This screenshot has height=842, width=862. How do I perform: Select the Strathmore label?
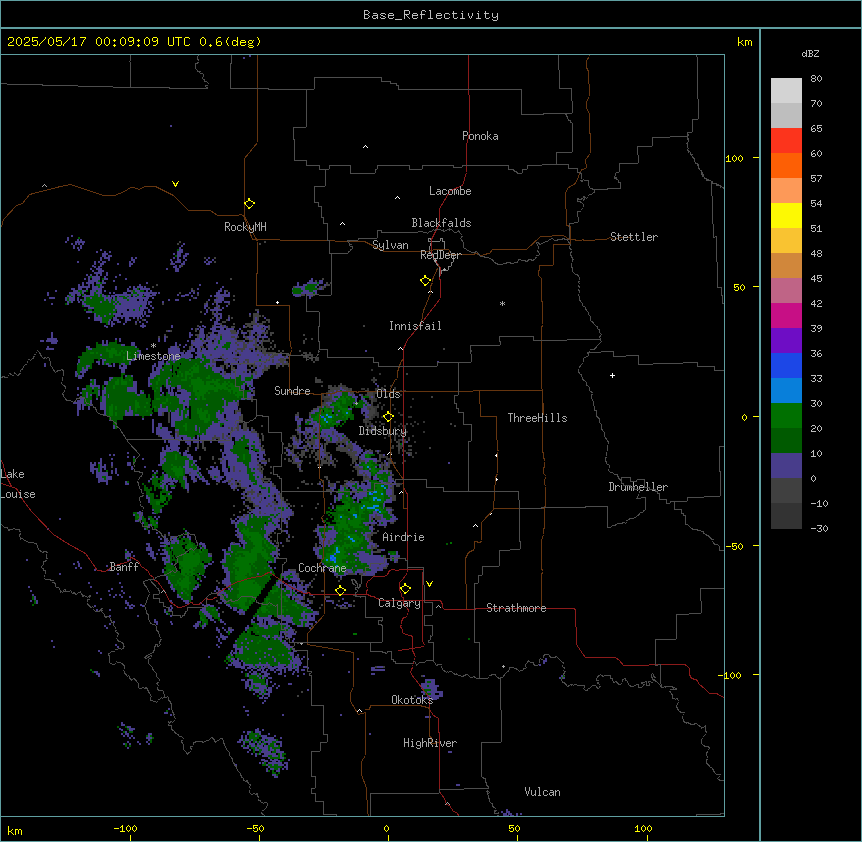click(516, 608)
